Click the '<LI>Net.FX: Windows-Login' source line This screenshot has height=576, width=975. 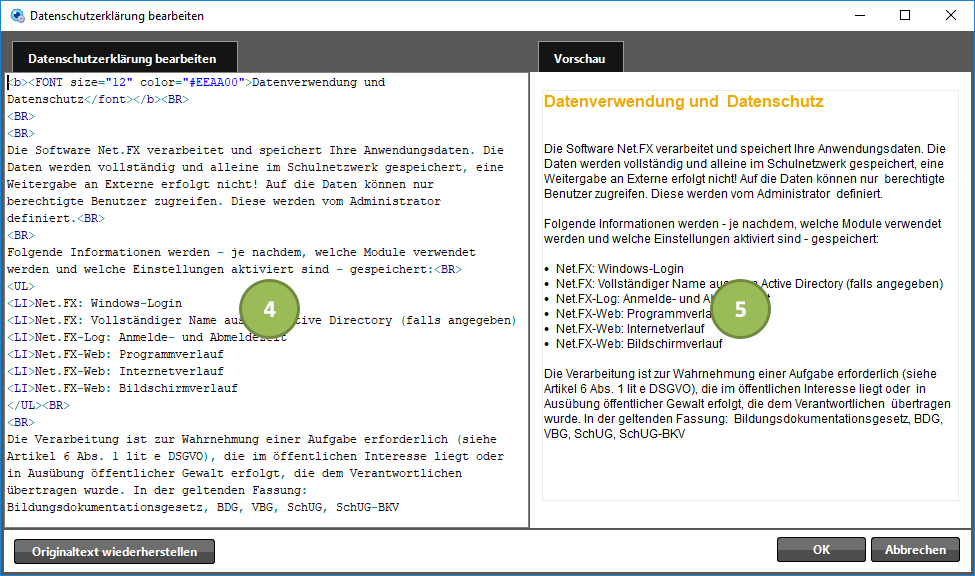95,303
